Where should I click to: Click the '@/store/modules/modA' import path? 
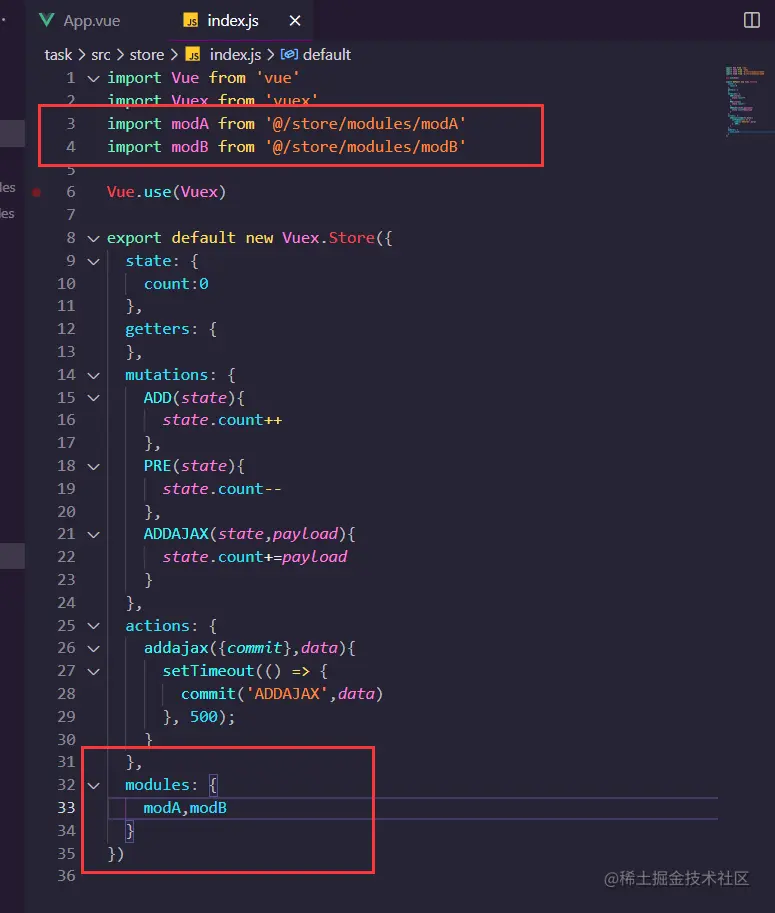tap(366, 123)
